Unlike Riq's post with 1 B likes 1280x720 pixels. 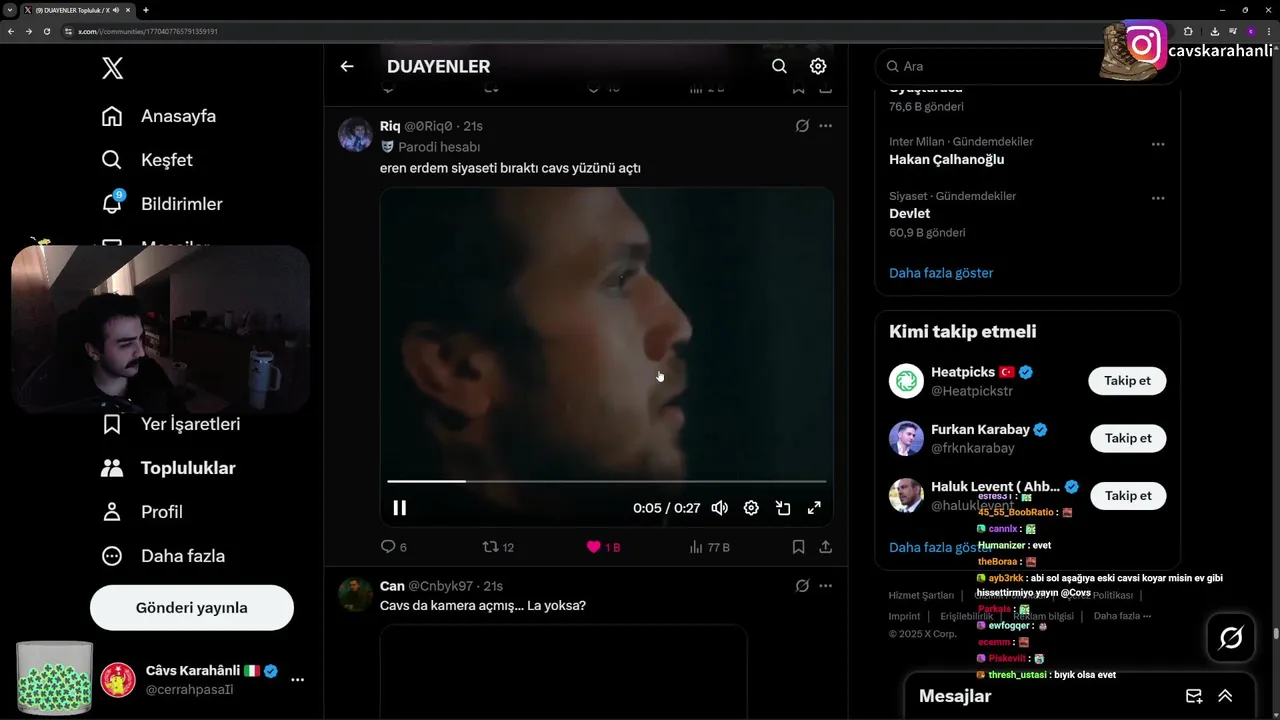(603, 547)
